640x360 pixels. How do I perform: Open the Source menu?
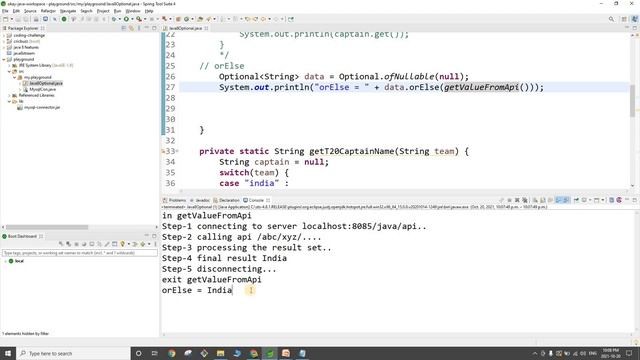coord(30,11)
